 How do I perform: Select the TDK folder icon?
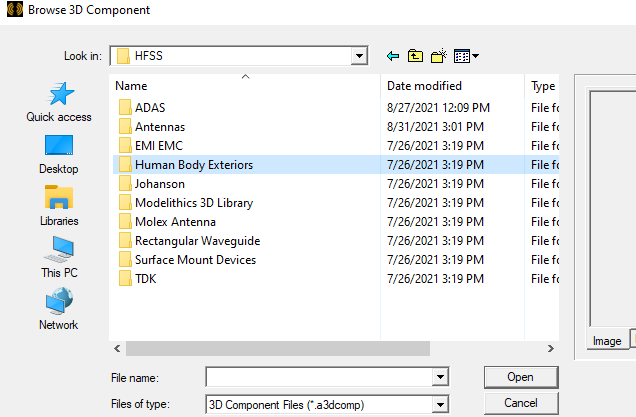(125, 279)
